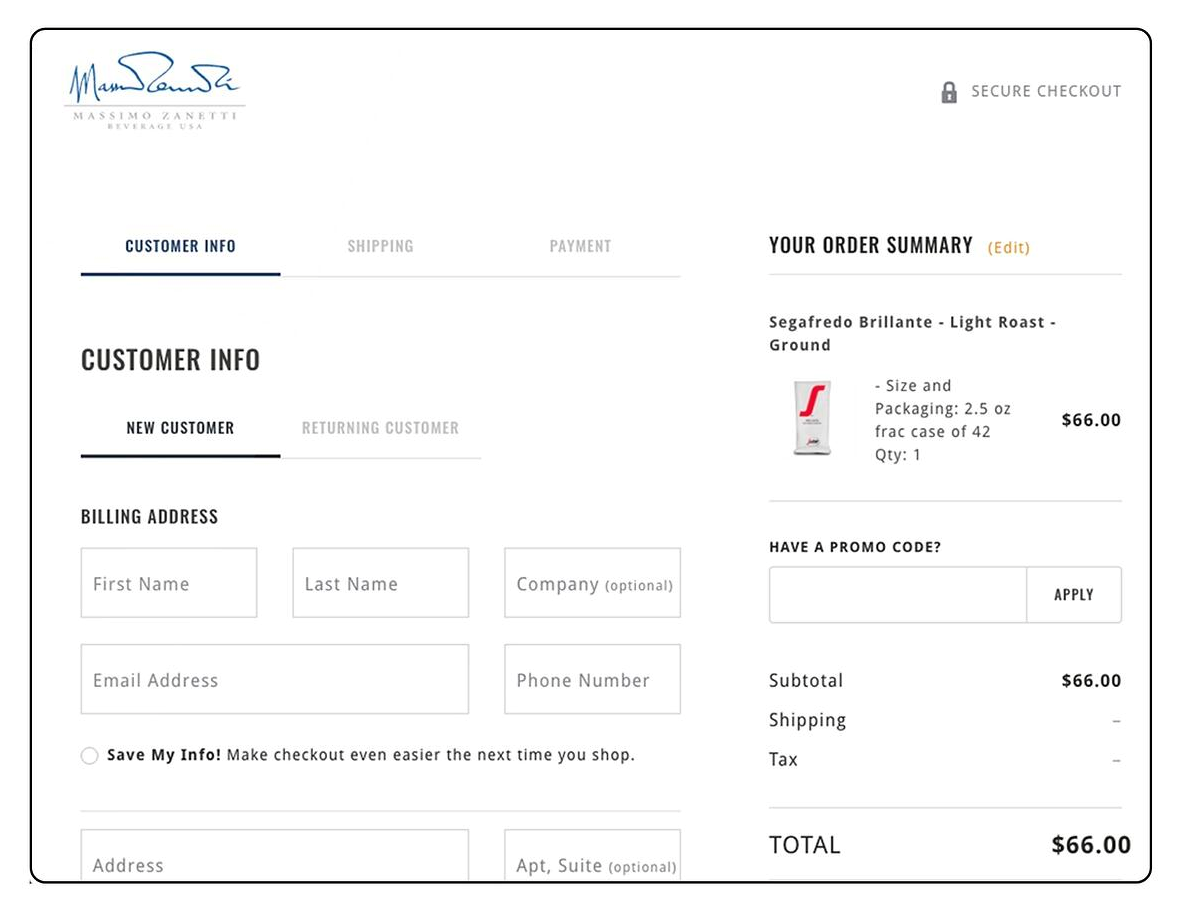Click the Segafredo coffee bag thumbnail
1180x915 pixels.
tap(812, 418)
